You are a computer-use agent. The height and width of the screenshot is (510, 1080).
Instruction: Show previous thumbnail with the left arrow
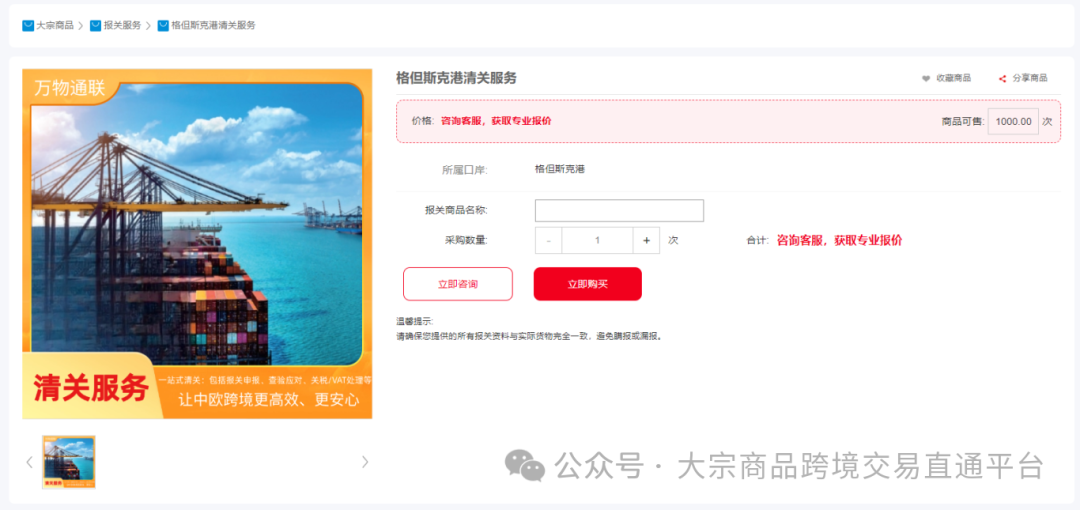point(29,462)
